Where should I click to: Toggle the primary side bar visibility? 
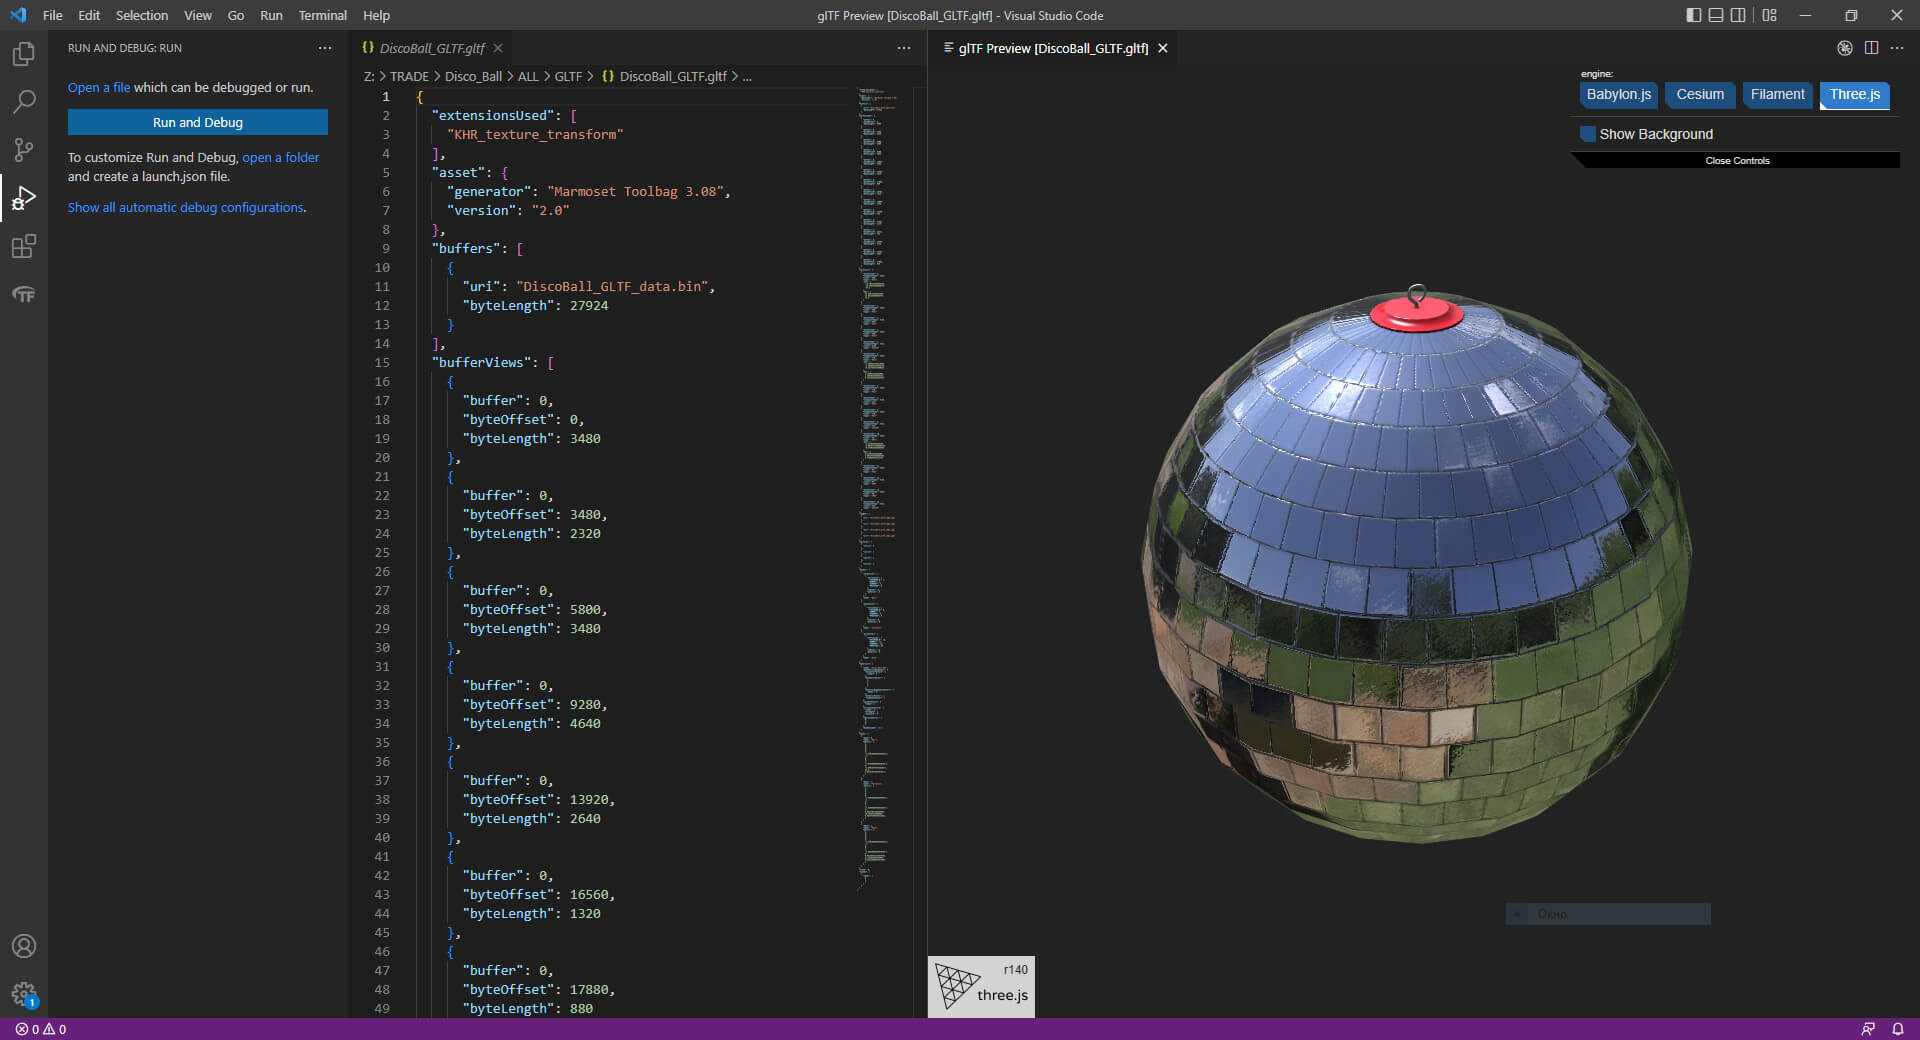[x=1693, y=15]
